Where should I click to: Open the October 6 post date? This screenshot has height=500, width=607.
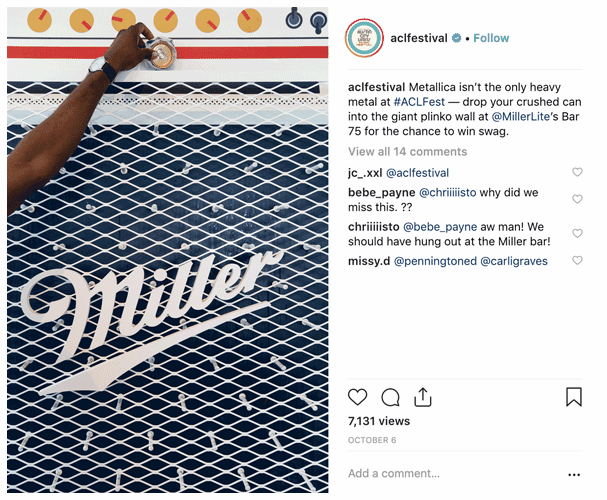tap(372, 440)
